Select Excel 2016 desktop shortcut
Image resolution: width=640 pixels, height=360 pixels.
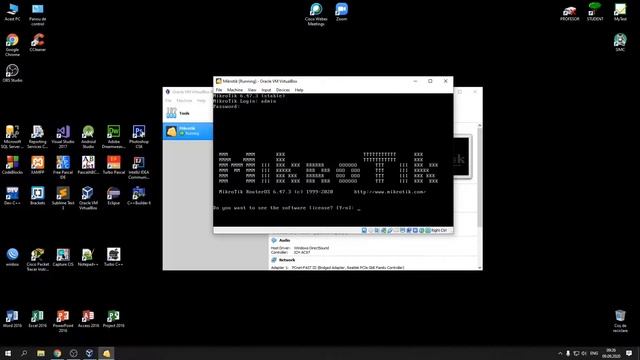[x=38, y=318]
